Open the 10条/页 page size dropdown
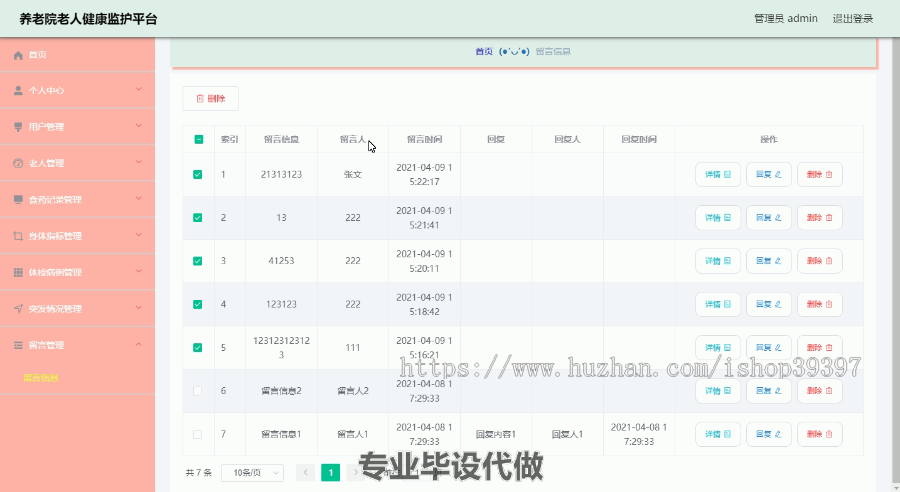Viewport: 900px width, 492px height. (x=253, y=472)
